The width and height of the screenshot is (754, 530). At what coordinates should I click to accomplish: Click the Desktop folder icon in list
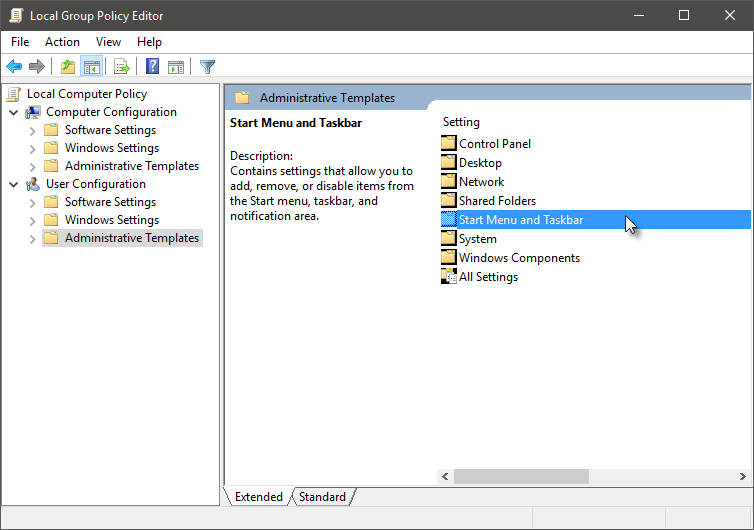tap(449, 163)
